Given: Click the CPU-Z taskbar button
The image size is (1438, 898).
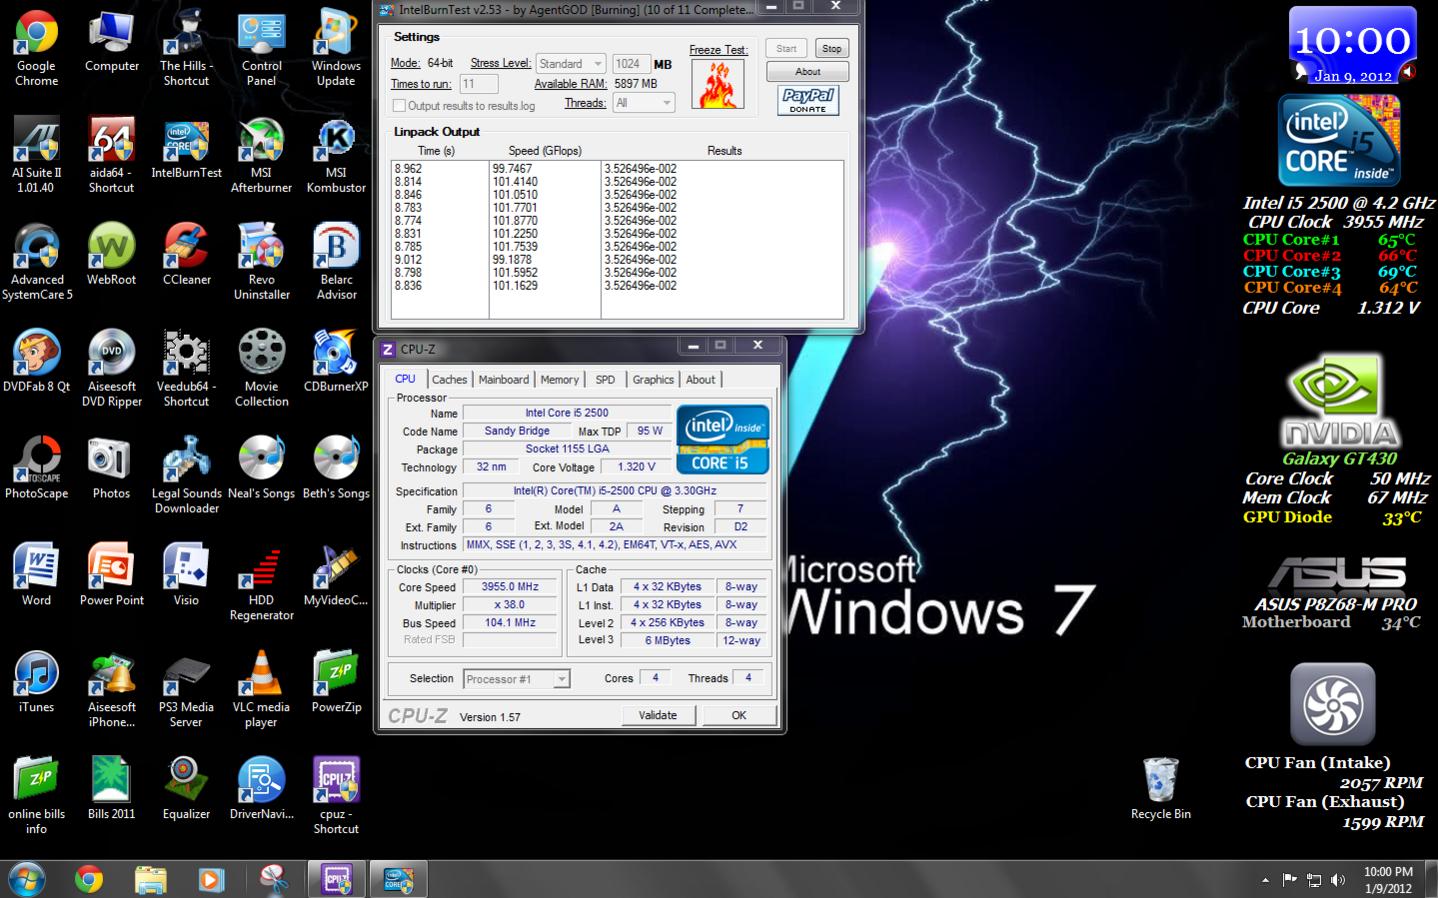Looking at the screenshot, I should (x=336, y=880).
